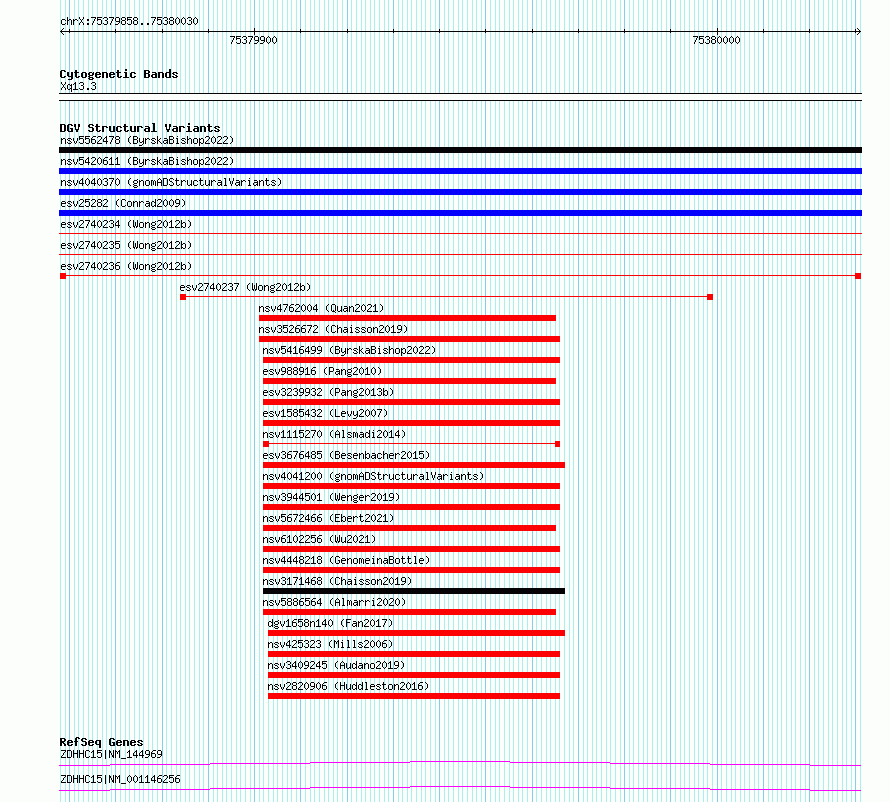Image resolution: width=890 pixels, height=802 pixels.
Task: Open variant esv25282 (Conrad2009)
Action: (123, 203)
